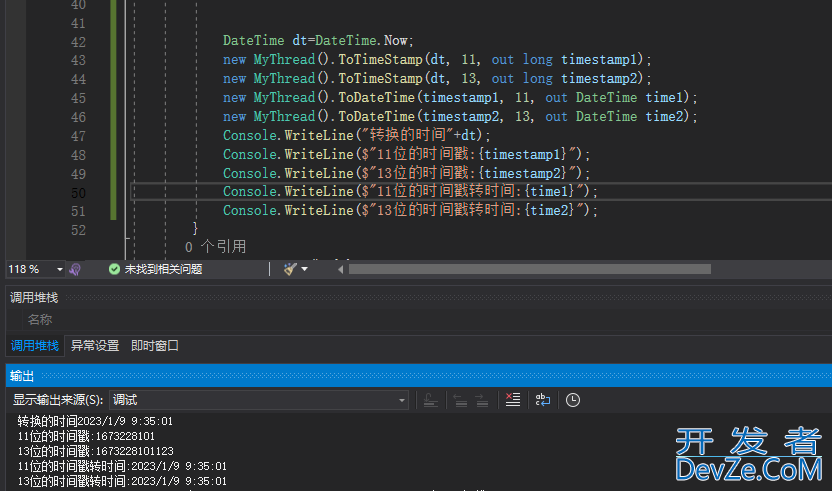
Task: Click the go to previous message icon
Action: click(x=461, y=400)
